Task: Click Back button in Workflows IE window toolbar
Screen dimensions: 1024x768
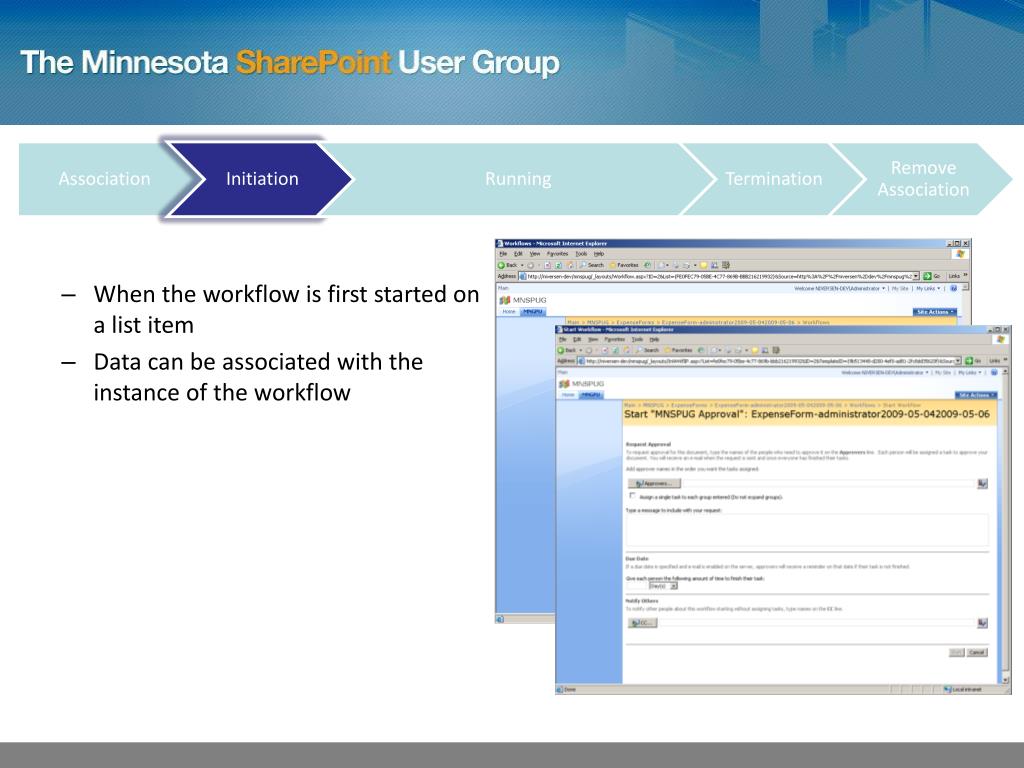Action: [x=508, y=265]
